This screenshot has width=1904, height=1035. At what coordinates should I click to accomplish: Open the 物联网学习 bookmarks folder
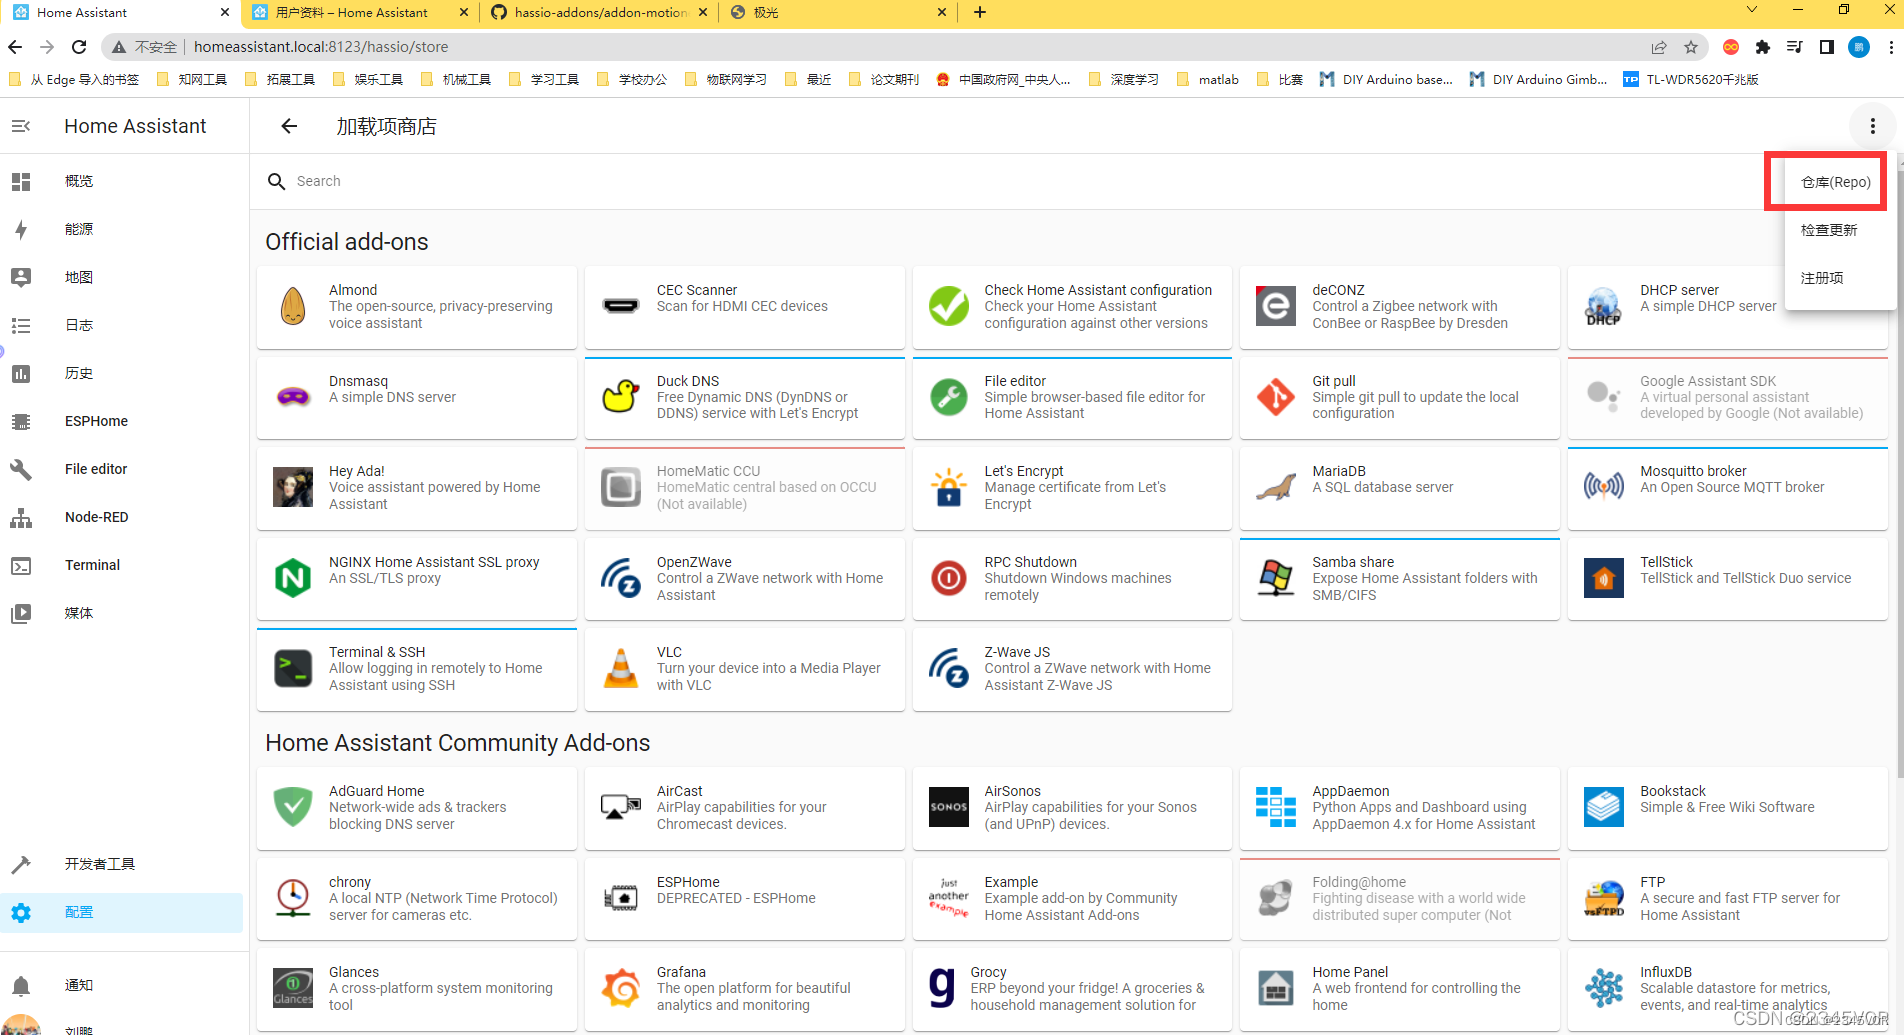[x=726, y=79]
